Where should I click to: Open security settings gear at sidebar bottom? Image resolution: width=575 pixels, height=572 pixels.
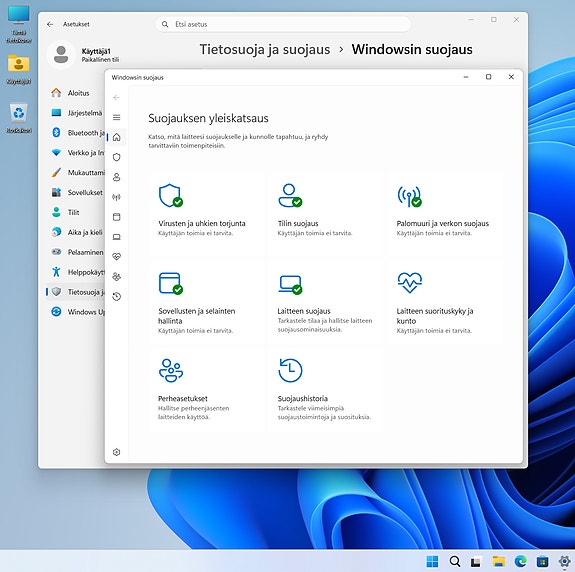117,452
